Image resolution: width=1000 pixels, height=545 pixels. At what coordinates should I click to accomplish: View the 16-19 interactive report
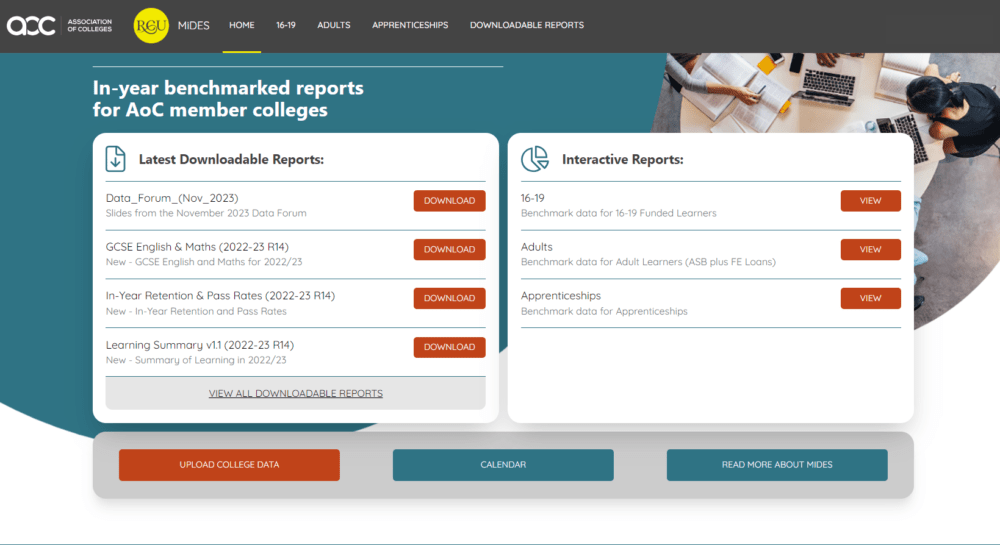pyautogui.click(x=870, y=201)
